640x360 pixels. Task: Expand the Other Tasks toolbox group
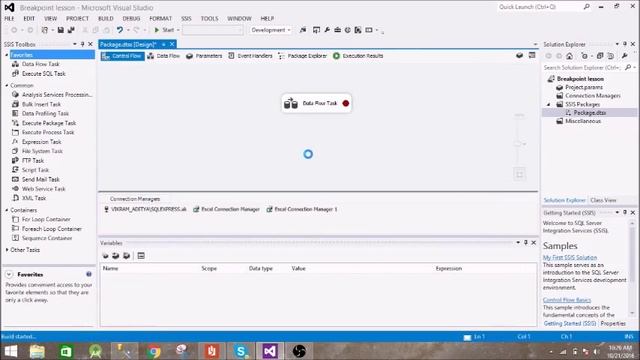pos(7,250)
